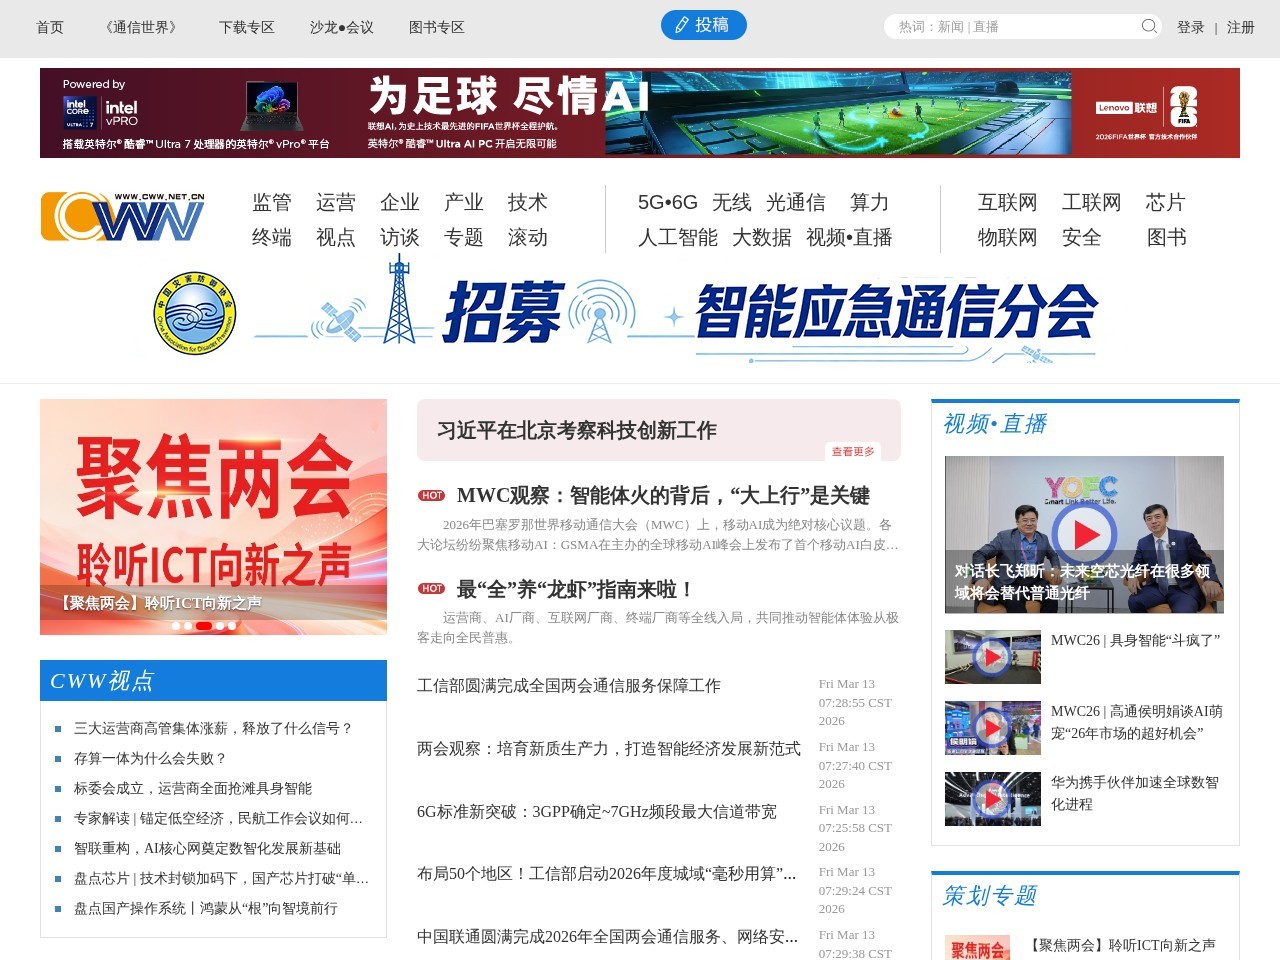Click the 登录 link

pyautogui.click(x=1192, y=27)
